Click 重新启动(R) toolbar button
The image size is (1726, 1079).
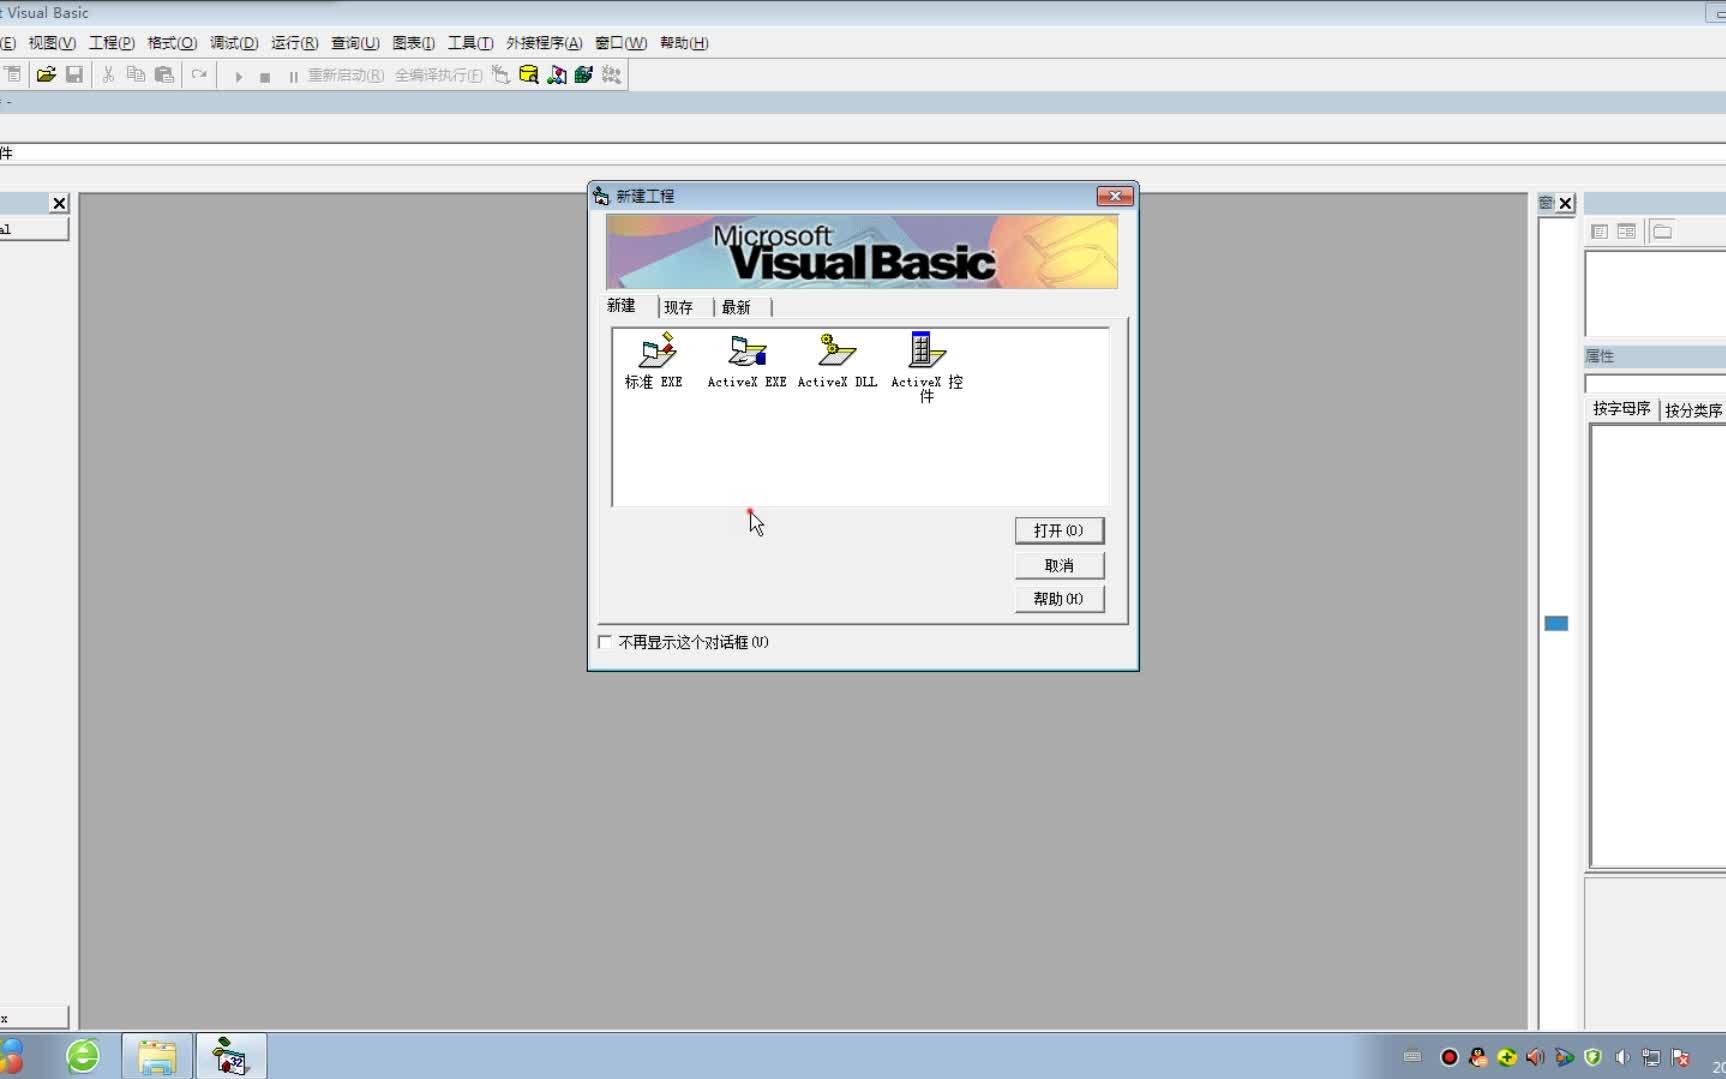coord(346,76)
